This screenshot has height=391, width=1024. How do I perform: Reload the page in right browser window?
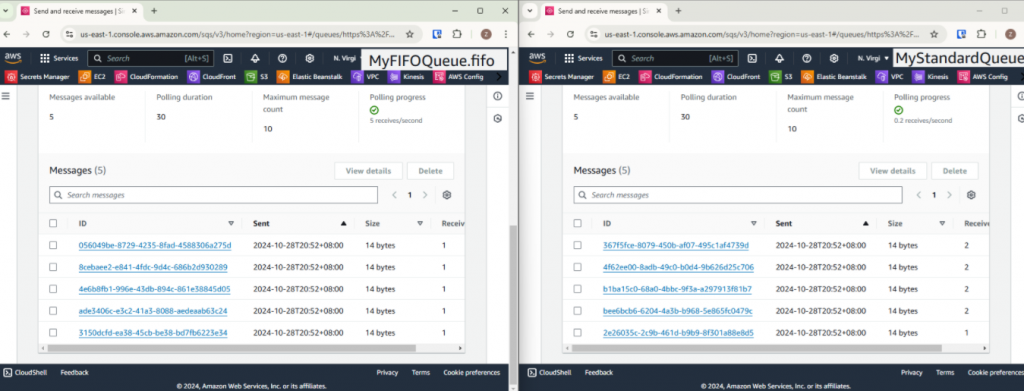tap(570, 34)
